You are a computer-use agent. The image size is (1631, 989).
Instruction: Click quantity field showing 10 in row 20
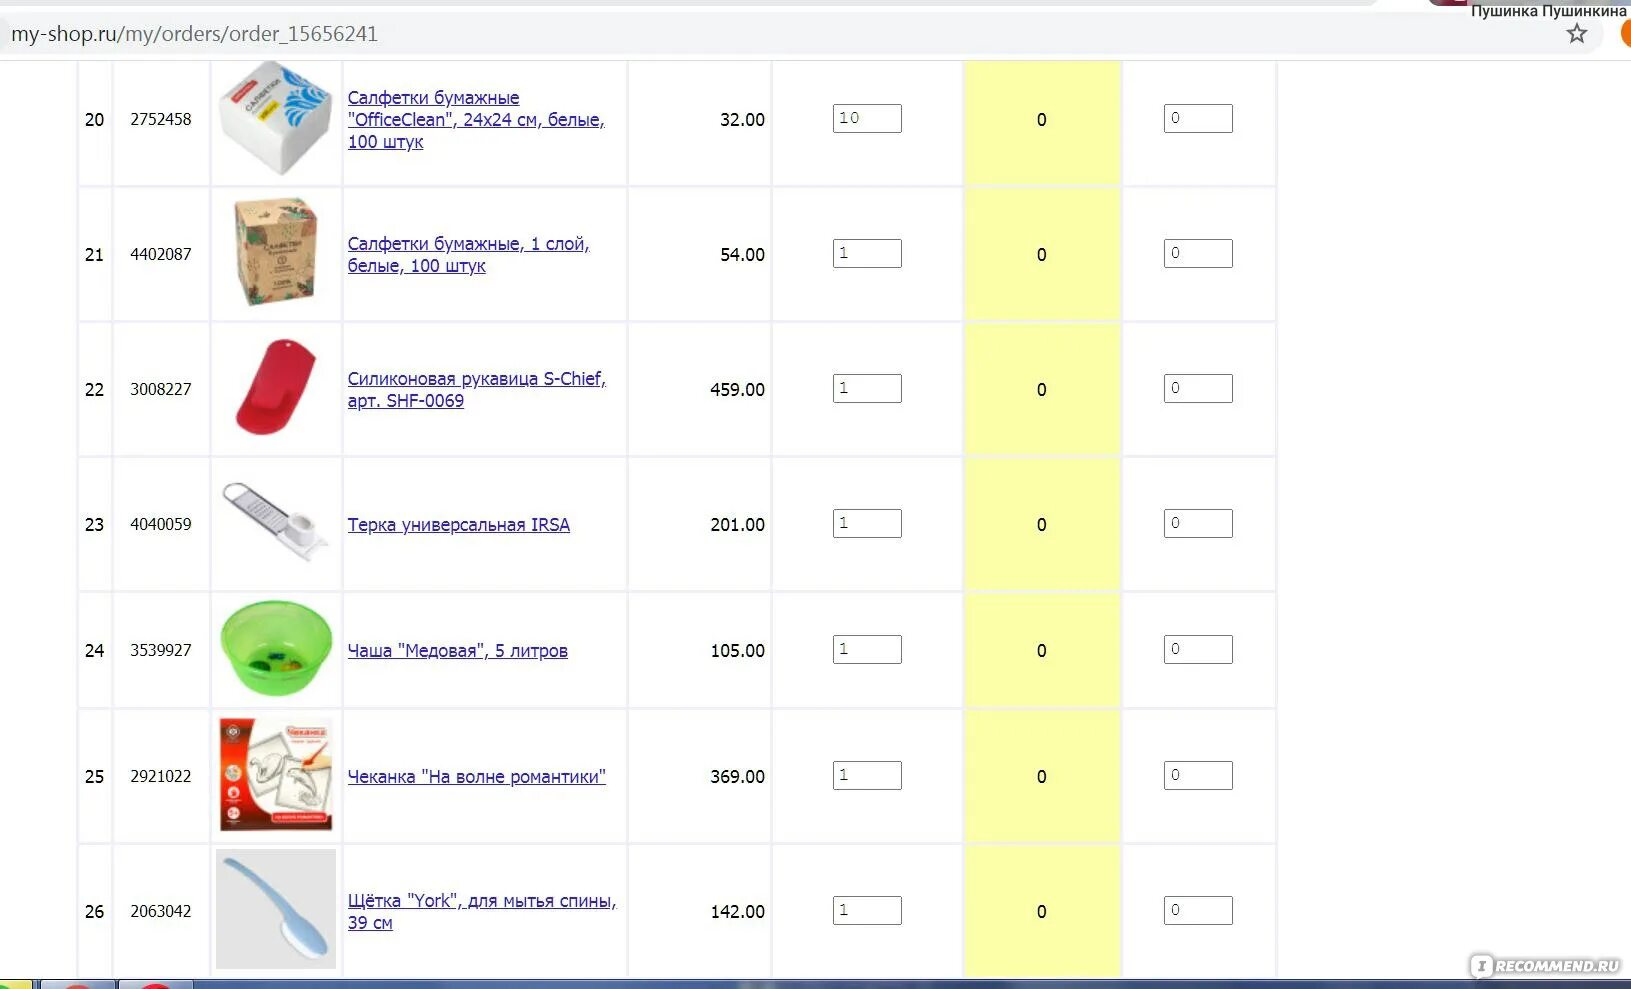(x=867, y=118)
